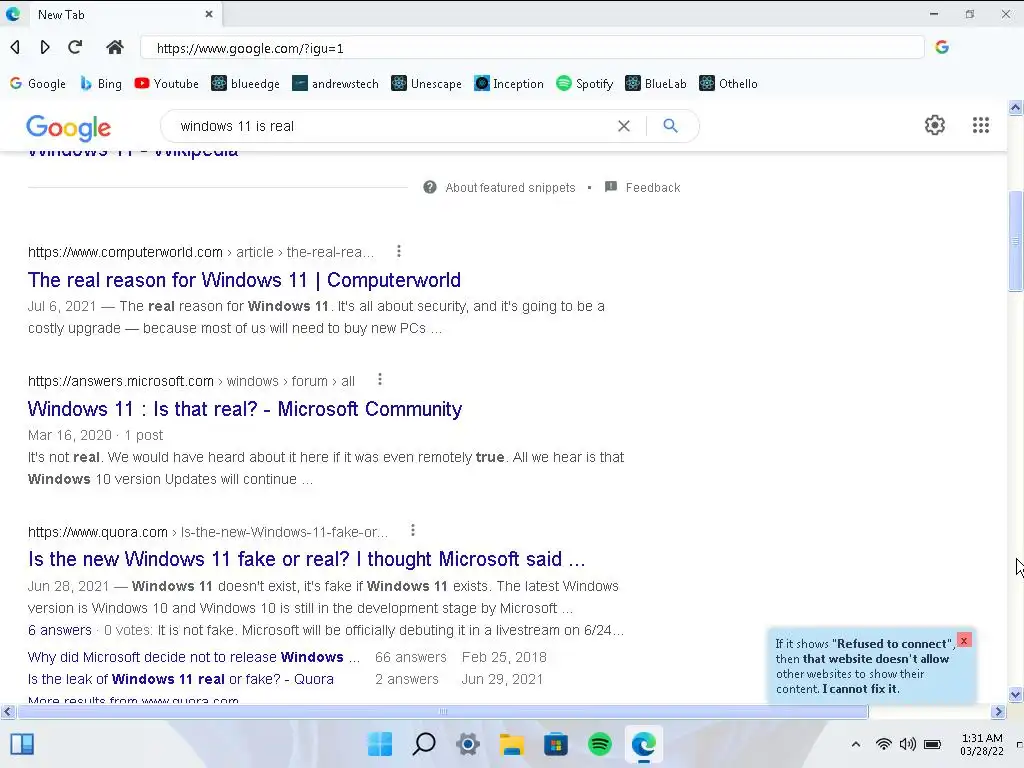Click the battery tray icon

[x=933, y=744]
